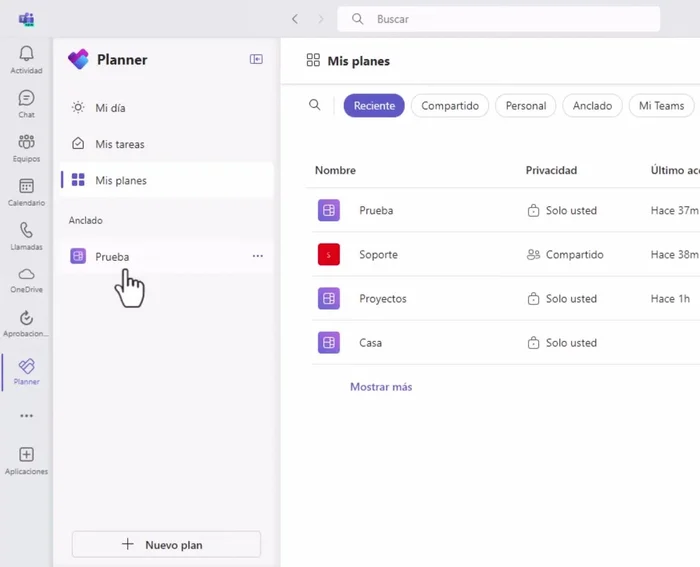Open Llamadas phone icon
Image resolution: width=700 pixels, height=567 pixels.
coord(26,236)
